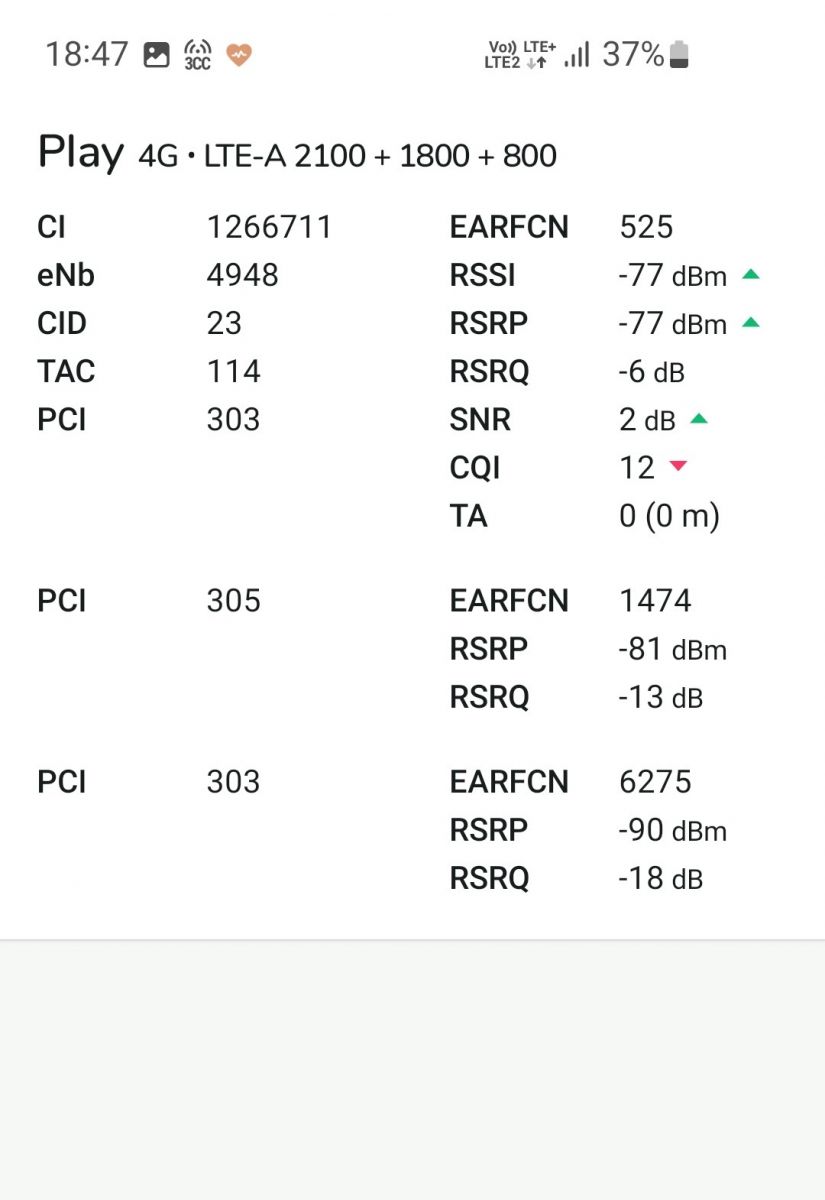This screenshot has width=825, height=1200.
Task: Tap the CI value 1266711
Action: [x=269, y=227]
